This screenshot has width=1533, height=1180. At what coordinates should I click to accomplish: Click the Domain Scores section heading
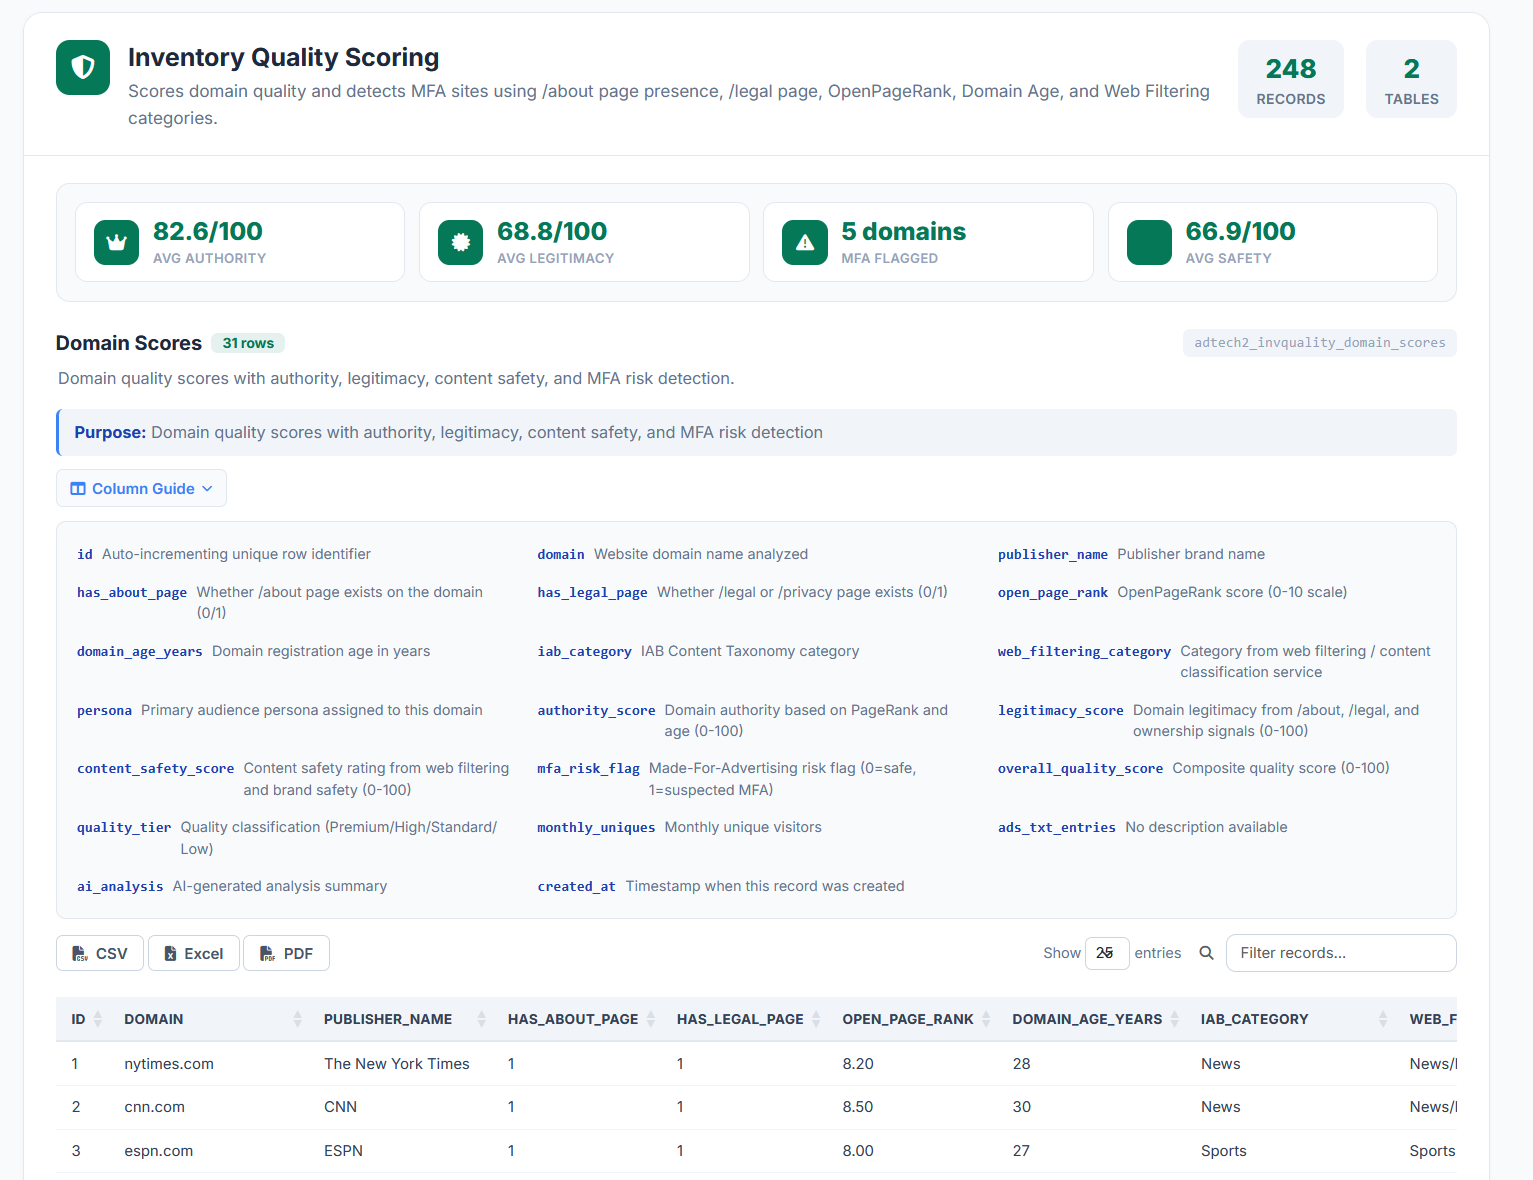[129, 343]
